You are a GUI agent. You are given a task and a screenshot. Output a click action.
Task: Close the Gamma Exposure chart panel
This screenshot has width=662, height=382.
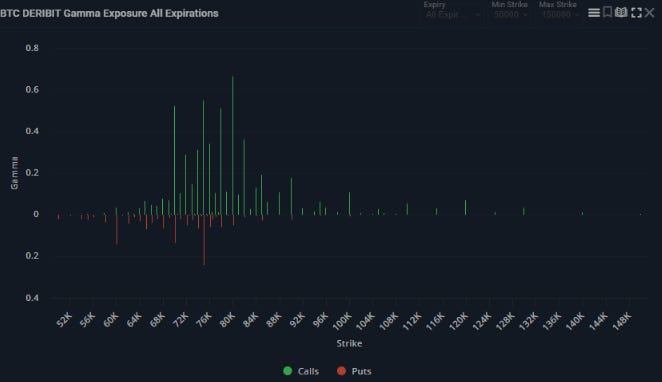click(x=650, y=13)
